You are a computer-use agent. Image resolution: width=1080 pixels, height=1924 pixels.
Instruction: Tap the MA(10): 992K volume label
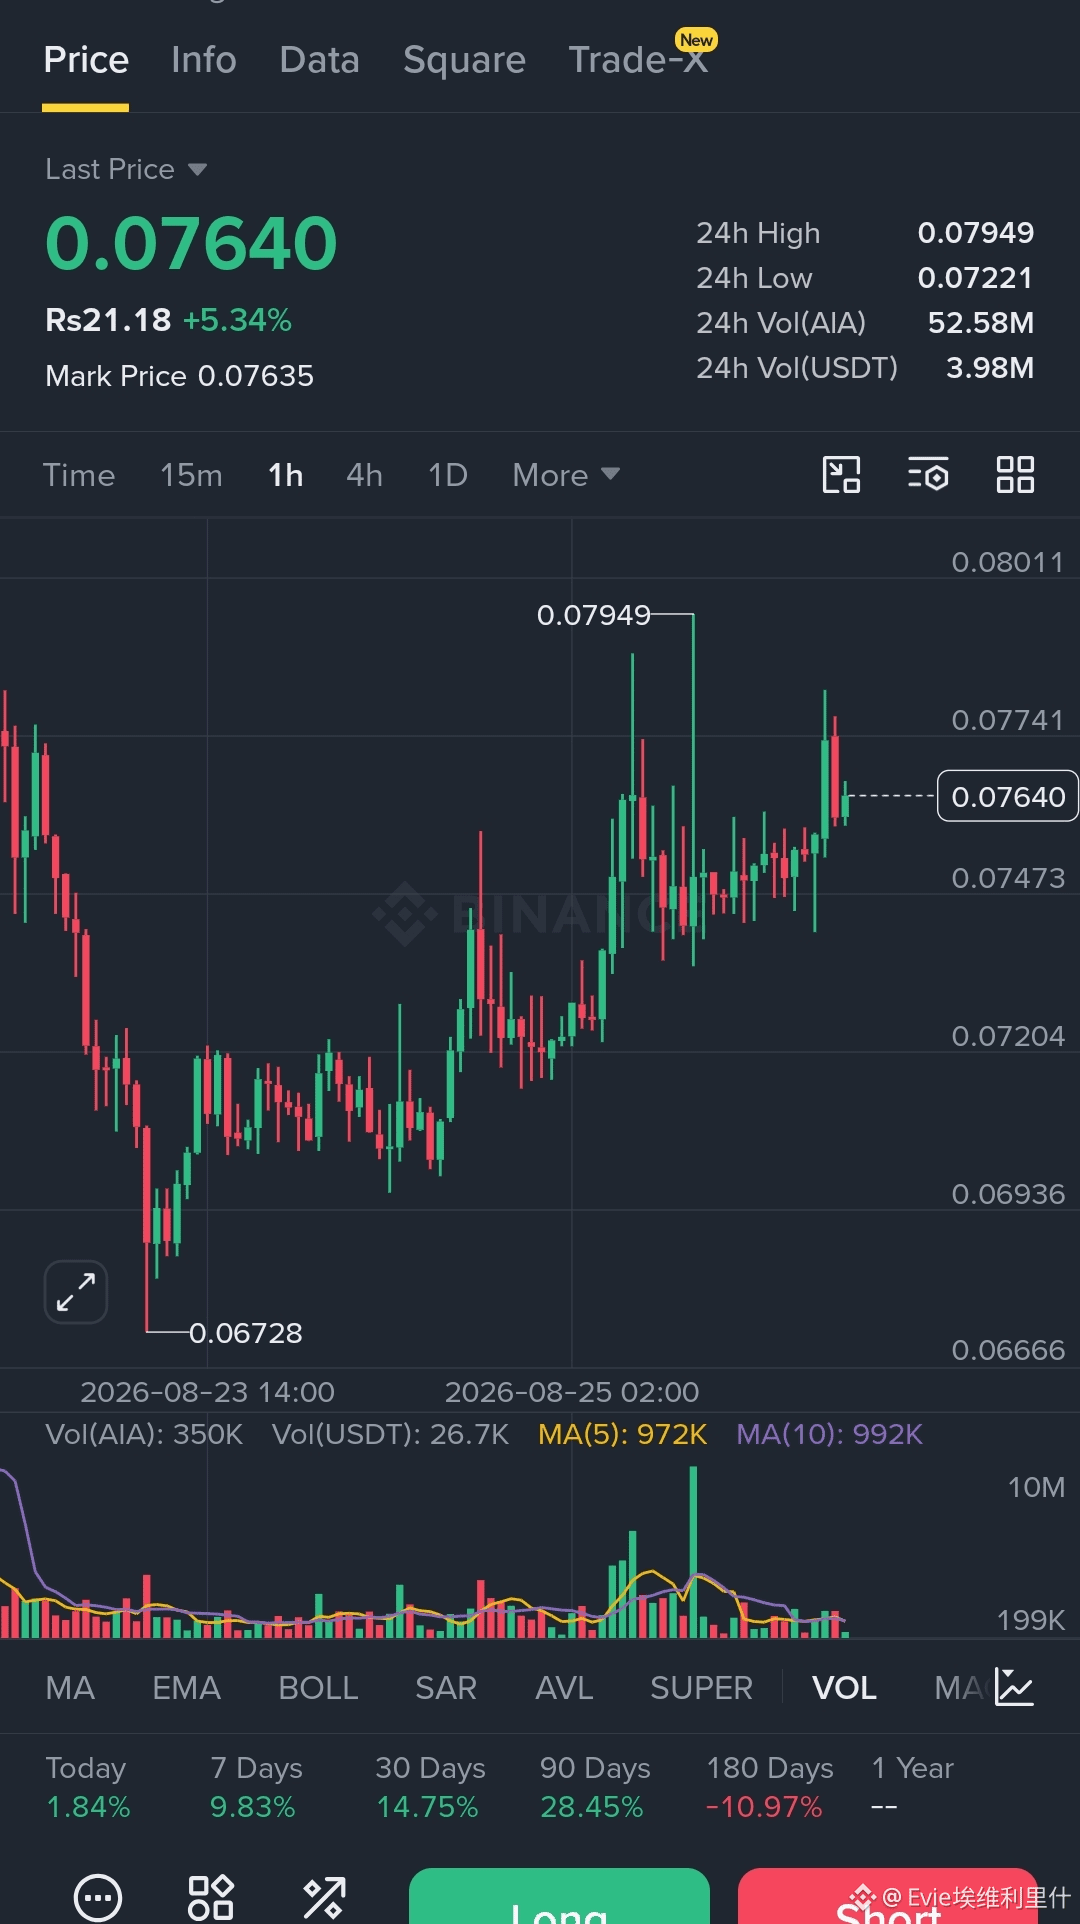(x=830, y=1434)
